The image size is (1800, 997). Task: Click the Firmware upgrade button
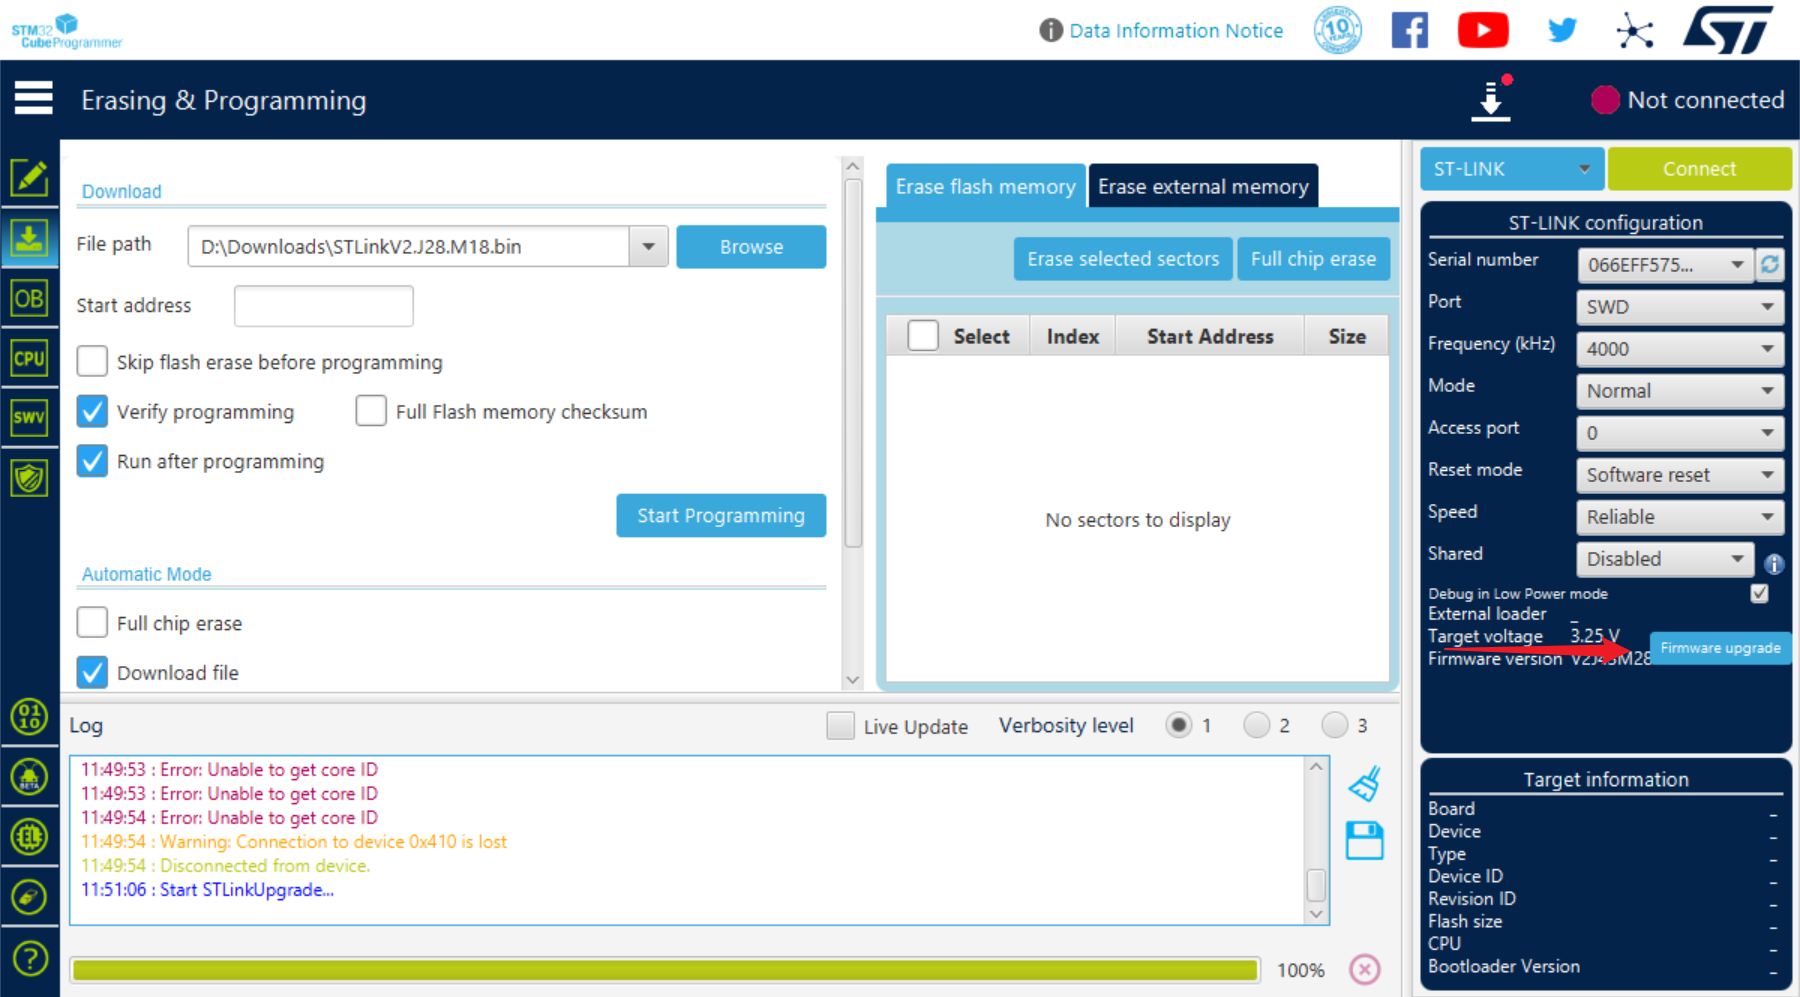(x=1720, y=648)
